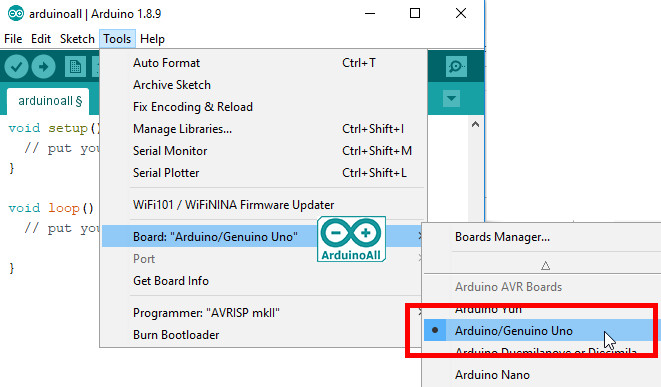Click Get Board Info

coord(263,280)
